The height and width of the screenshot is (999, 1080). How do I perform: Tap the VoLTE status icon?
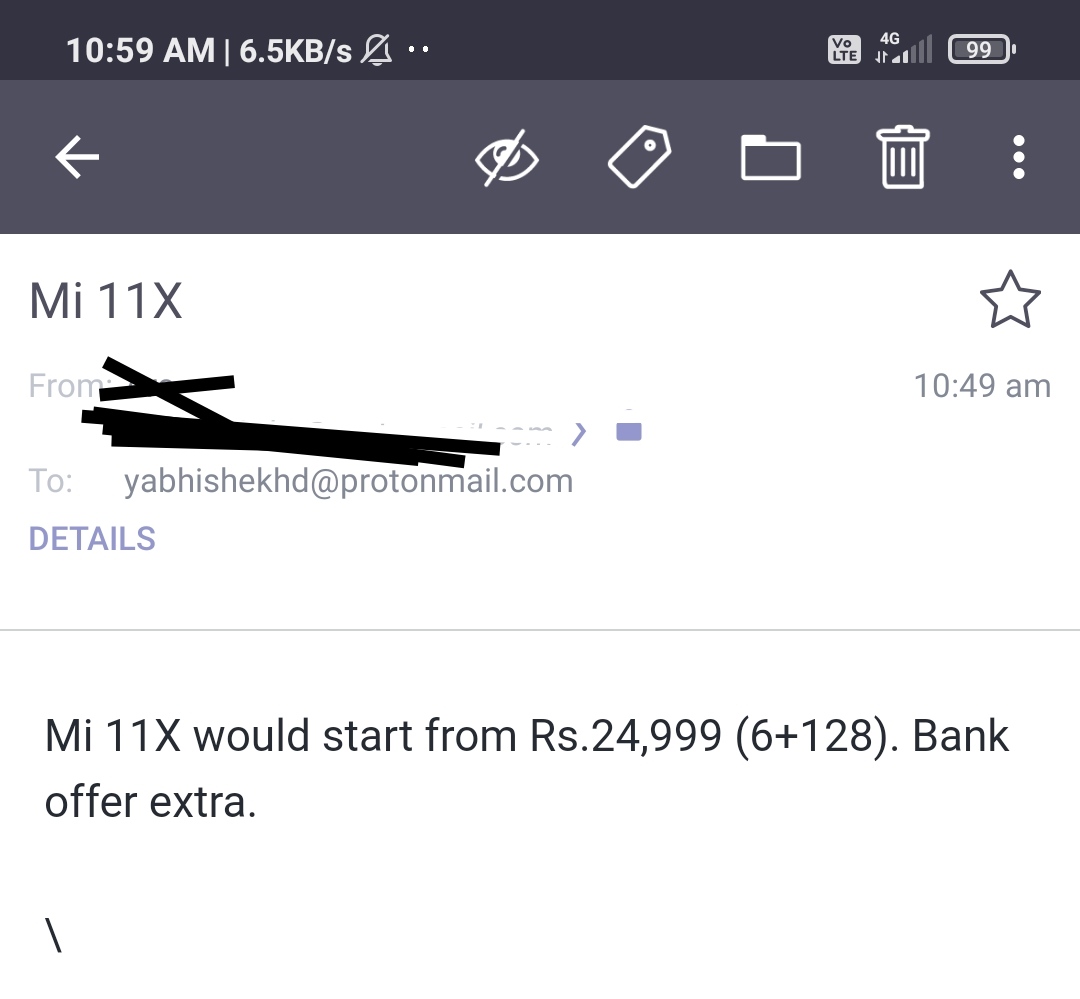coord(844,50)
